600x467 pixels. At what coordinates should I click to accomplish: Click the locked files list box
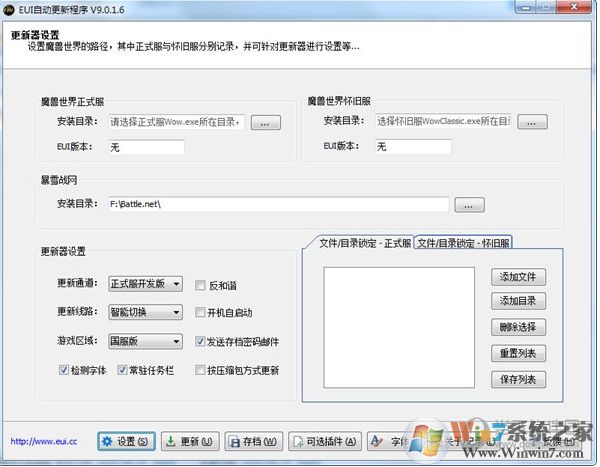point(399,328)
